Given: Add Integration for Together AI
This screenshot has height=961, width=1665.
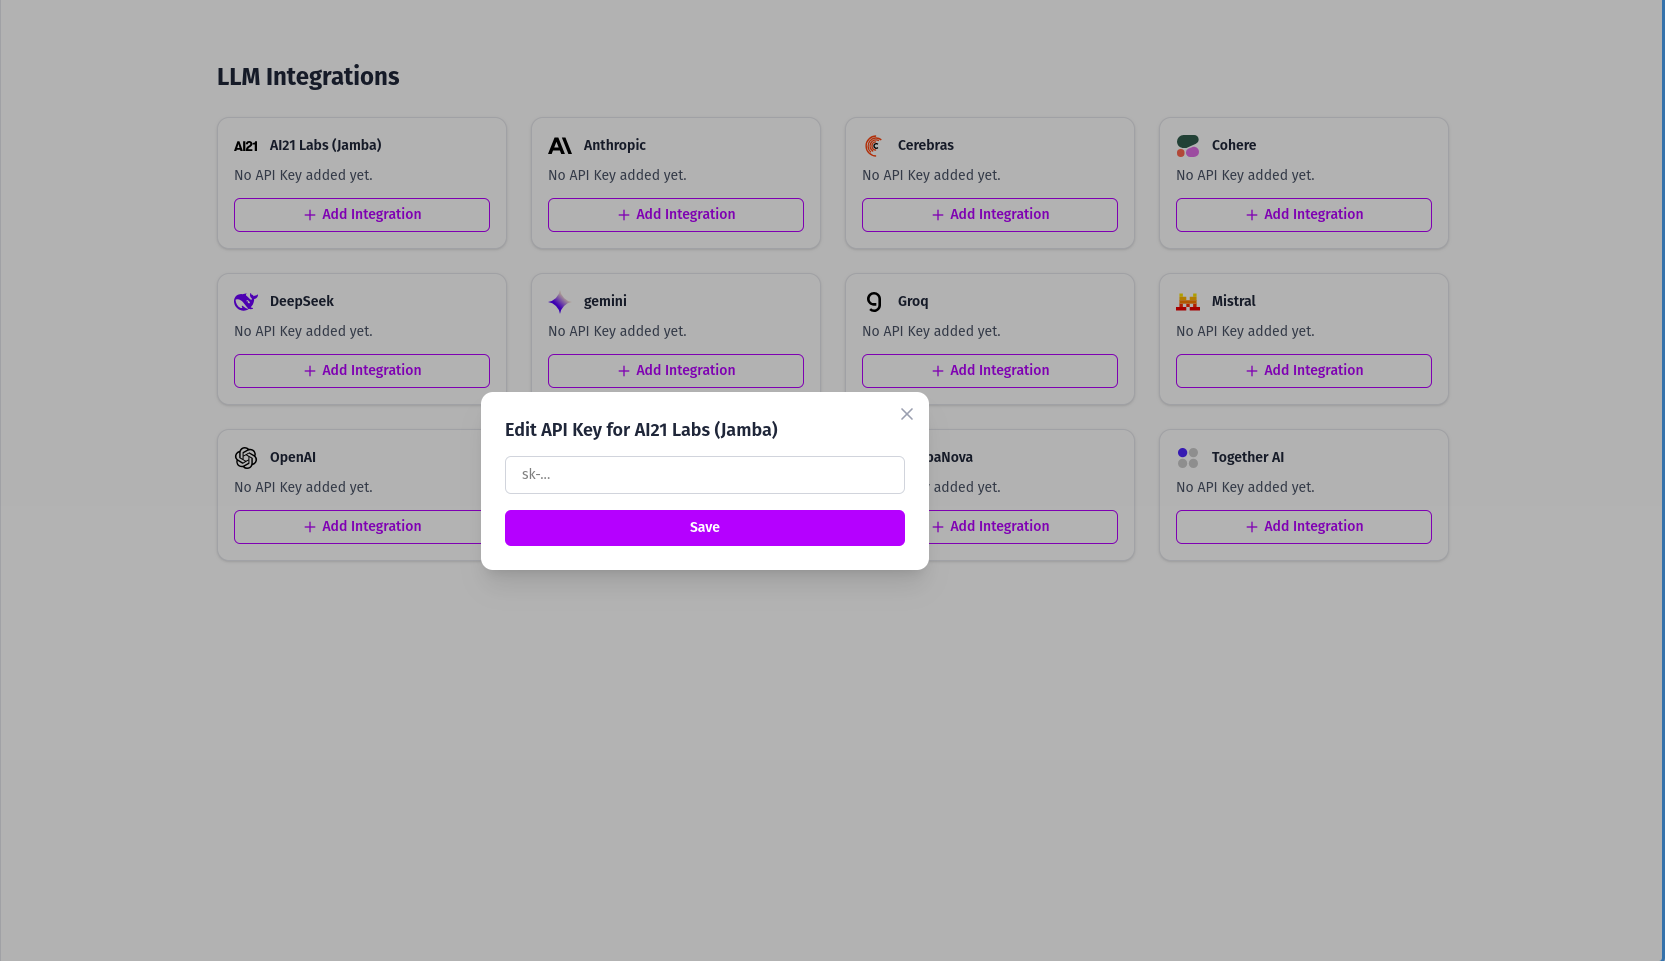Looking at the screenshot, I should coord(1303,526).
